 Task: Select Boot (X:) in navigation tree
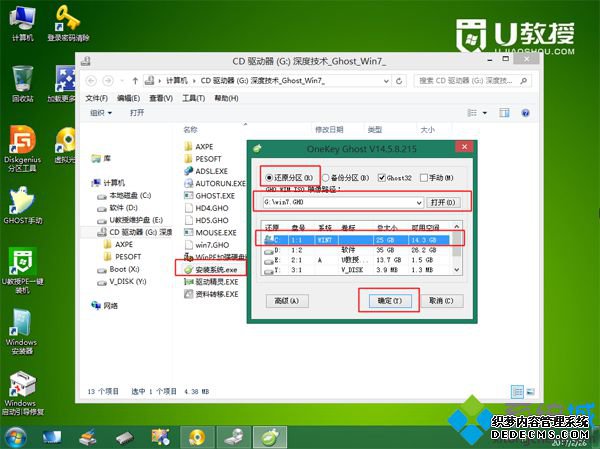pos(119,269)
